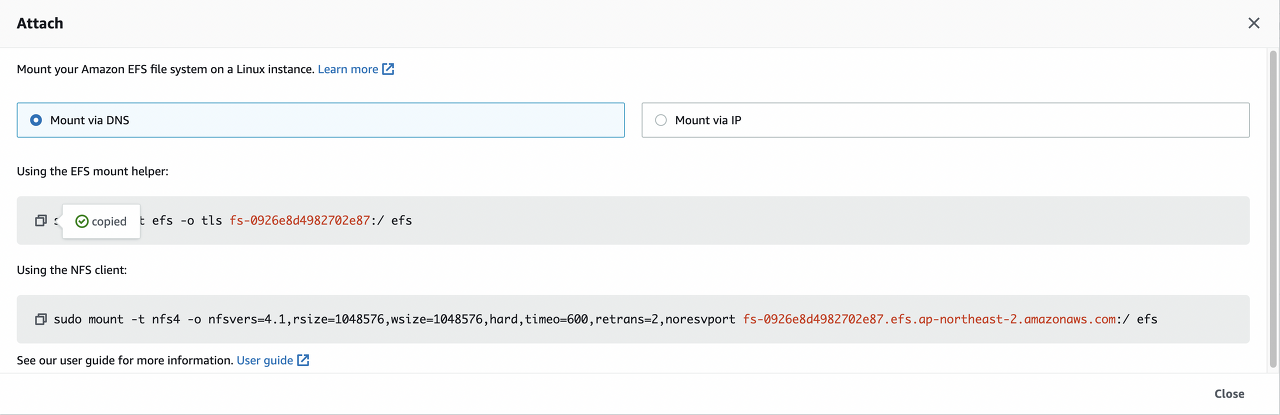Select Mount via DNS option

tap(321, 120)
